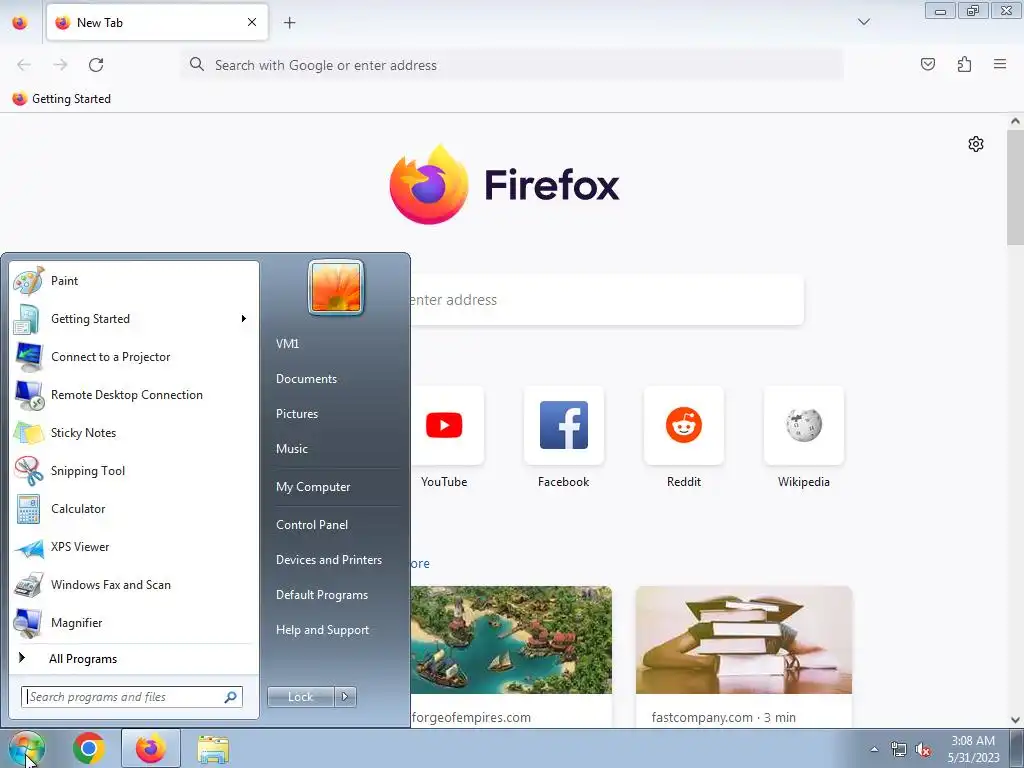1024x768 pixels.
Task: Select the New Tab tab
Action: pos(157,22)
